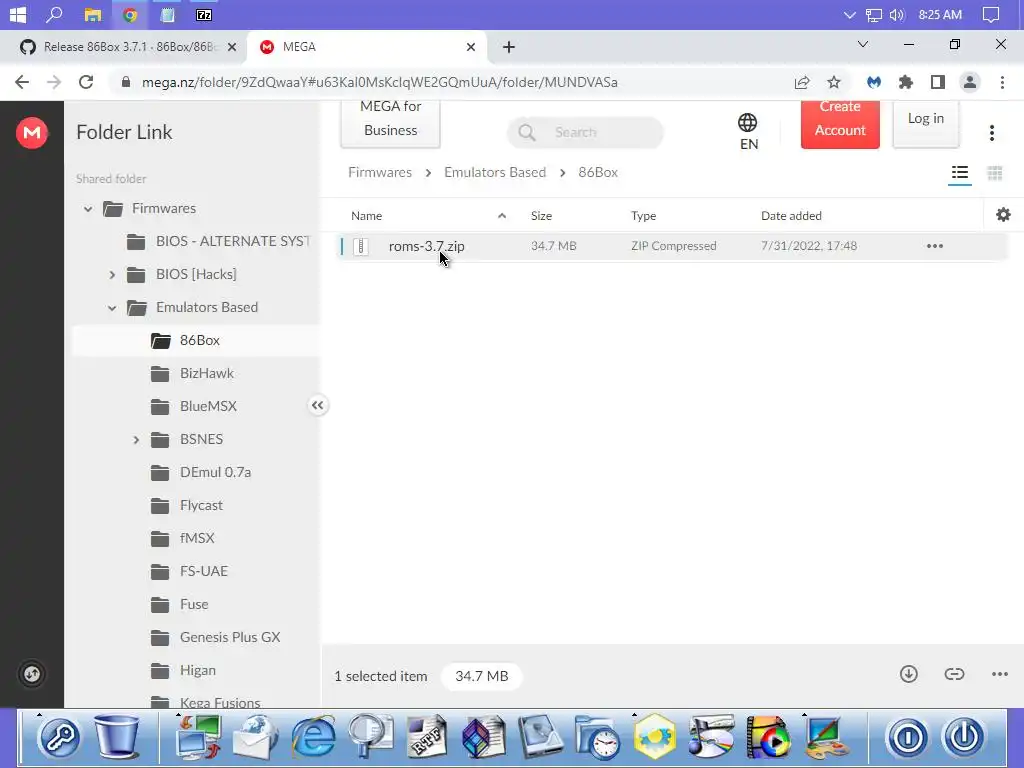Click the get link icon in bottom bar
The height and width of the screenshot is (768, 1024).
point(954,674)
